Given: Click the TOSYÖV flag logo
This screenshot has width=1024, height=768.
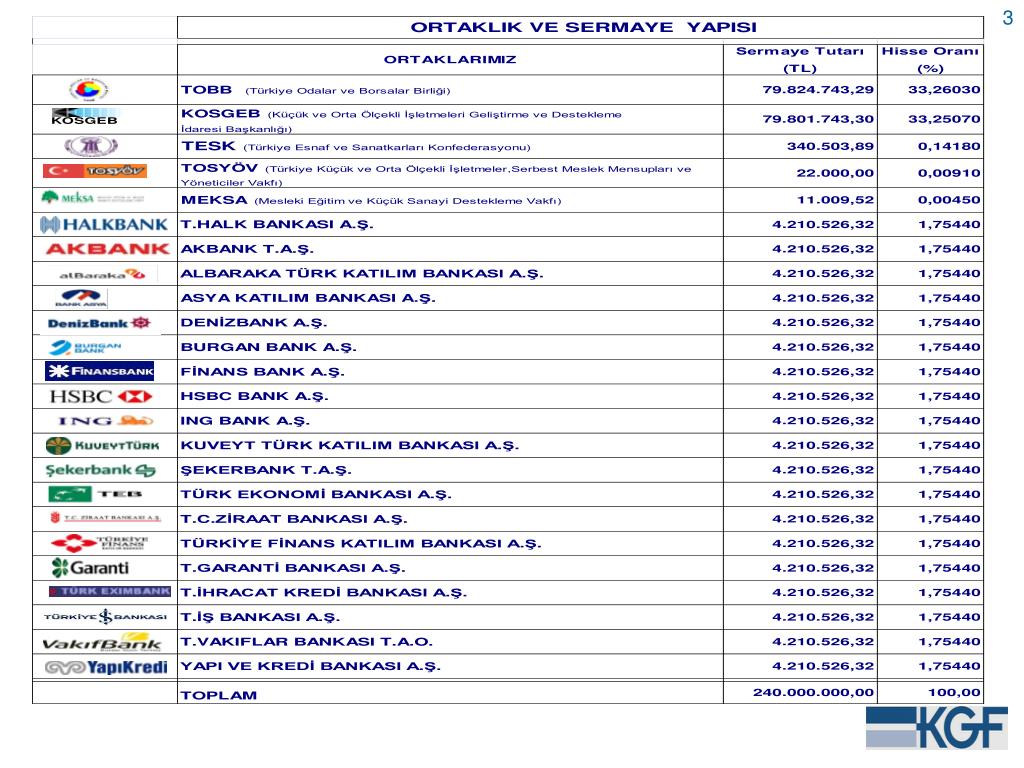Looking at the screenshot, I should pos(95,171).
